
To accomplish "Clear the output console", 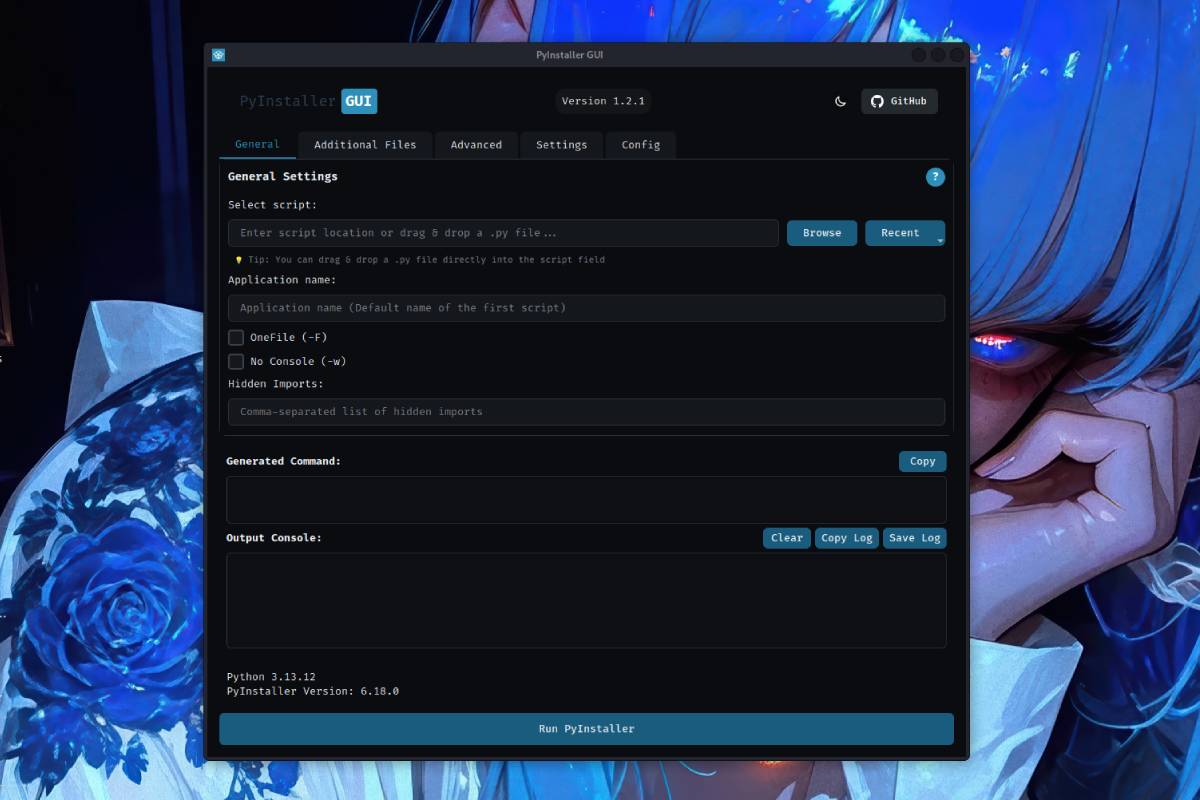I will click(787, 538).
